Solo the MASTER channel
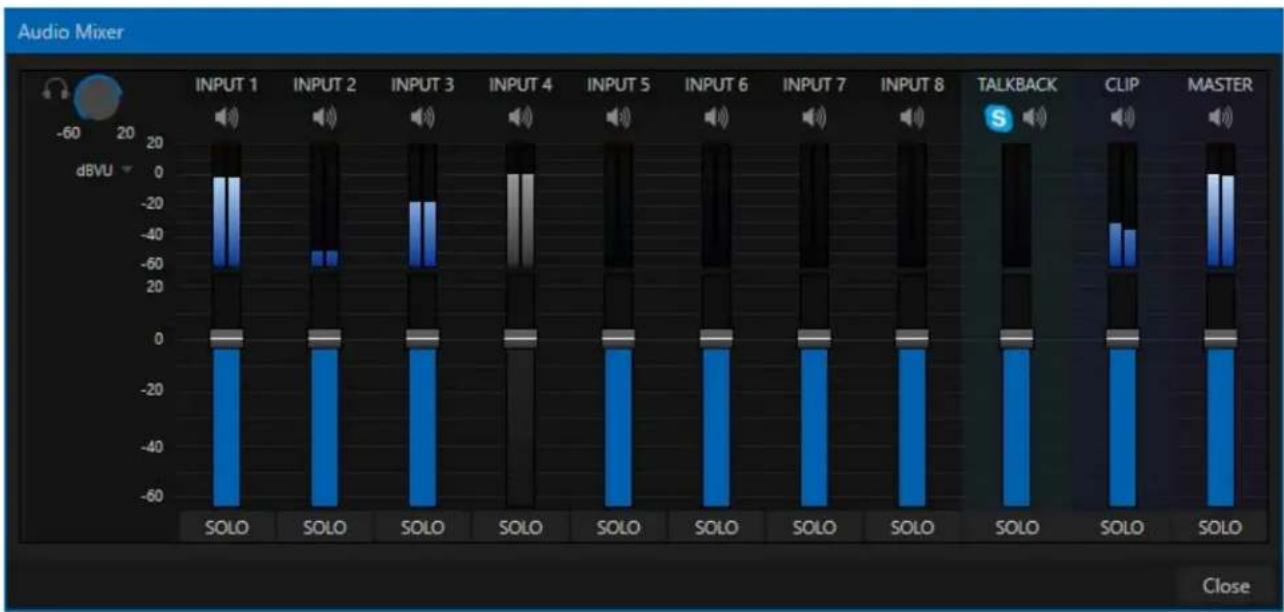The height and width of the screenshot is (612, 1284). (x=1220, y=527)
